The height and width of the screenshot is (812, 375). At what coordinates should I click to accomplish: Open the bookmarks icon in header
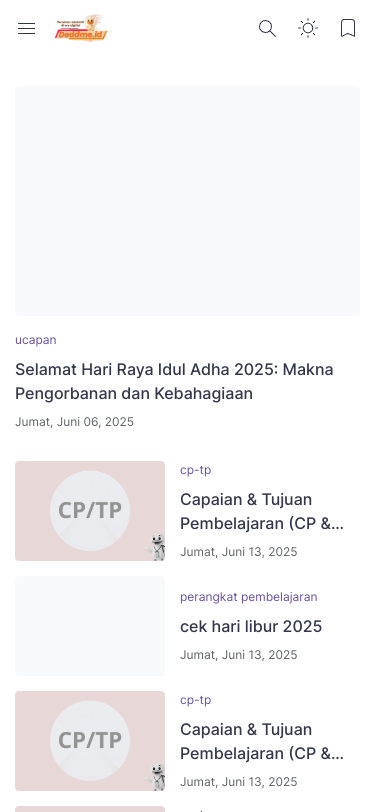click(348, 28)
